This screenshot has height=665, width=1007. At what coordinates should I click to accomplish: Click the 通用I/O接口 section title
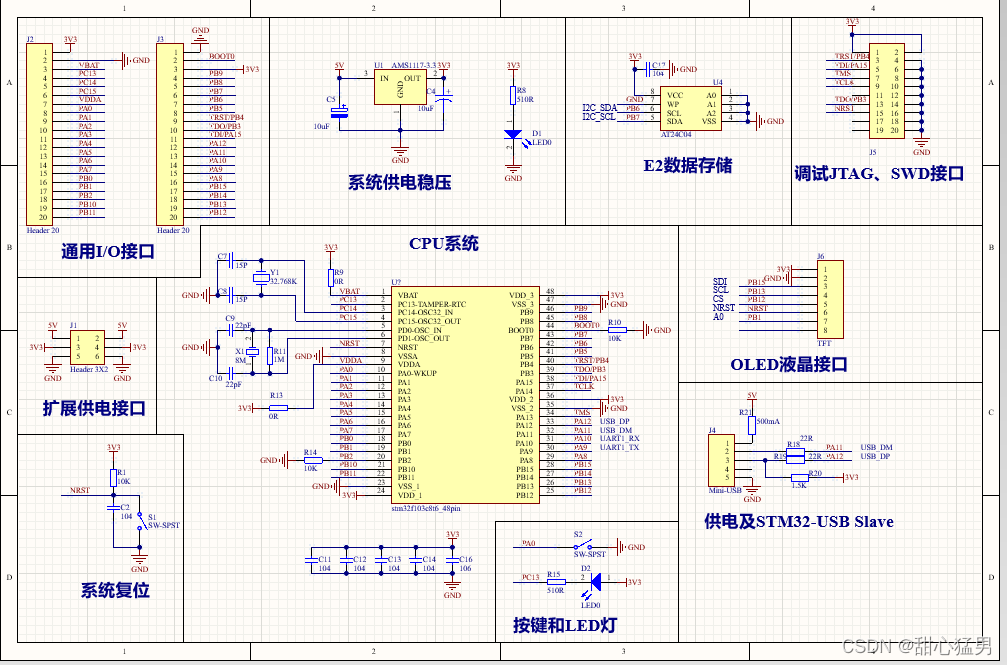[108, 251]
